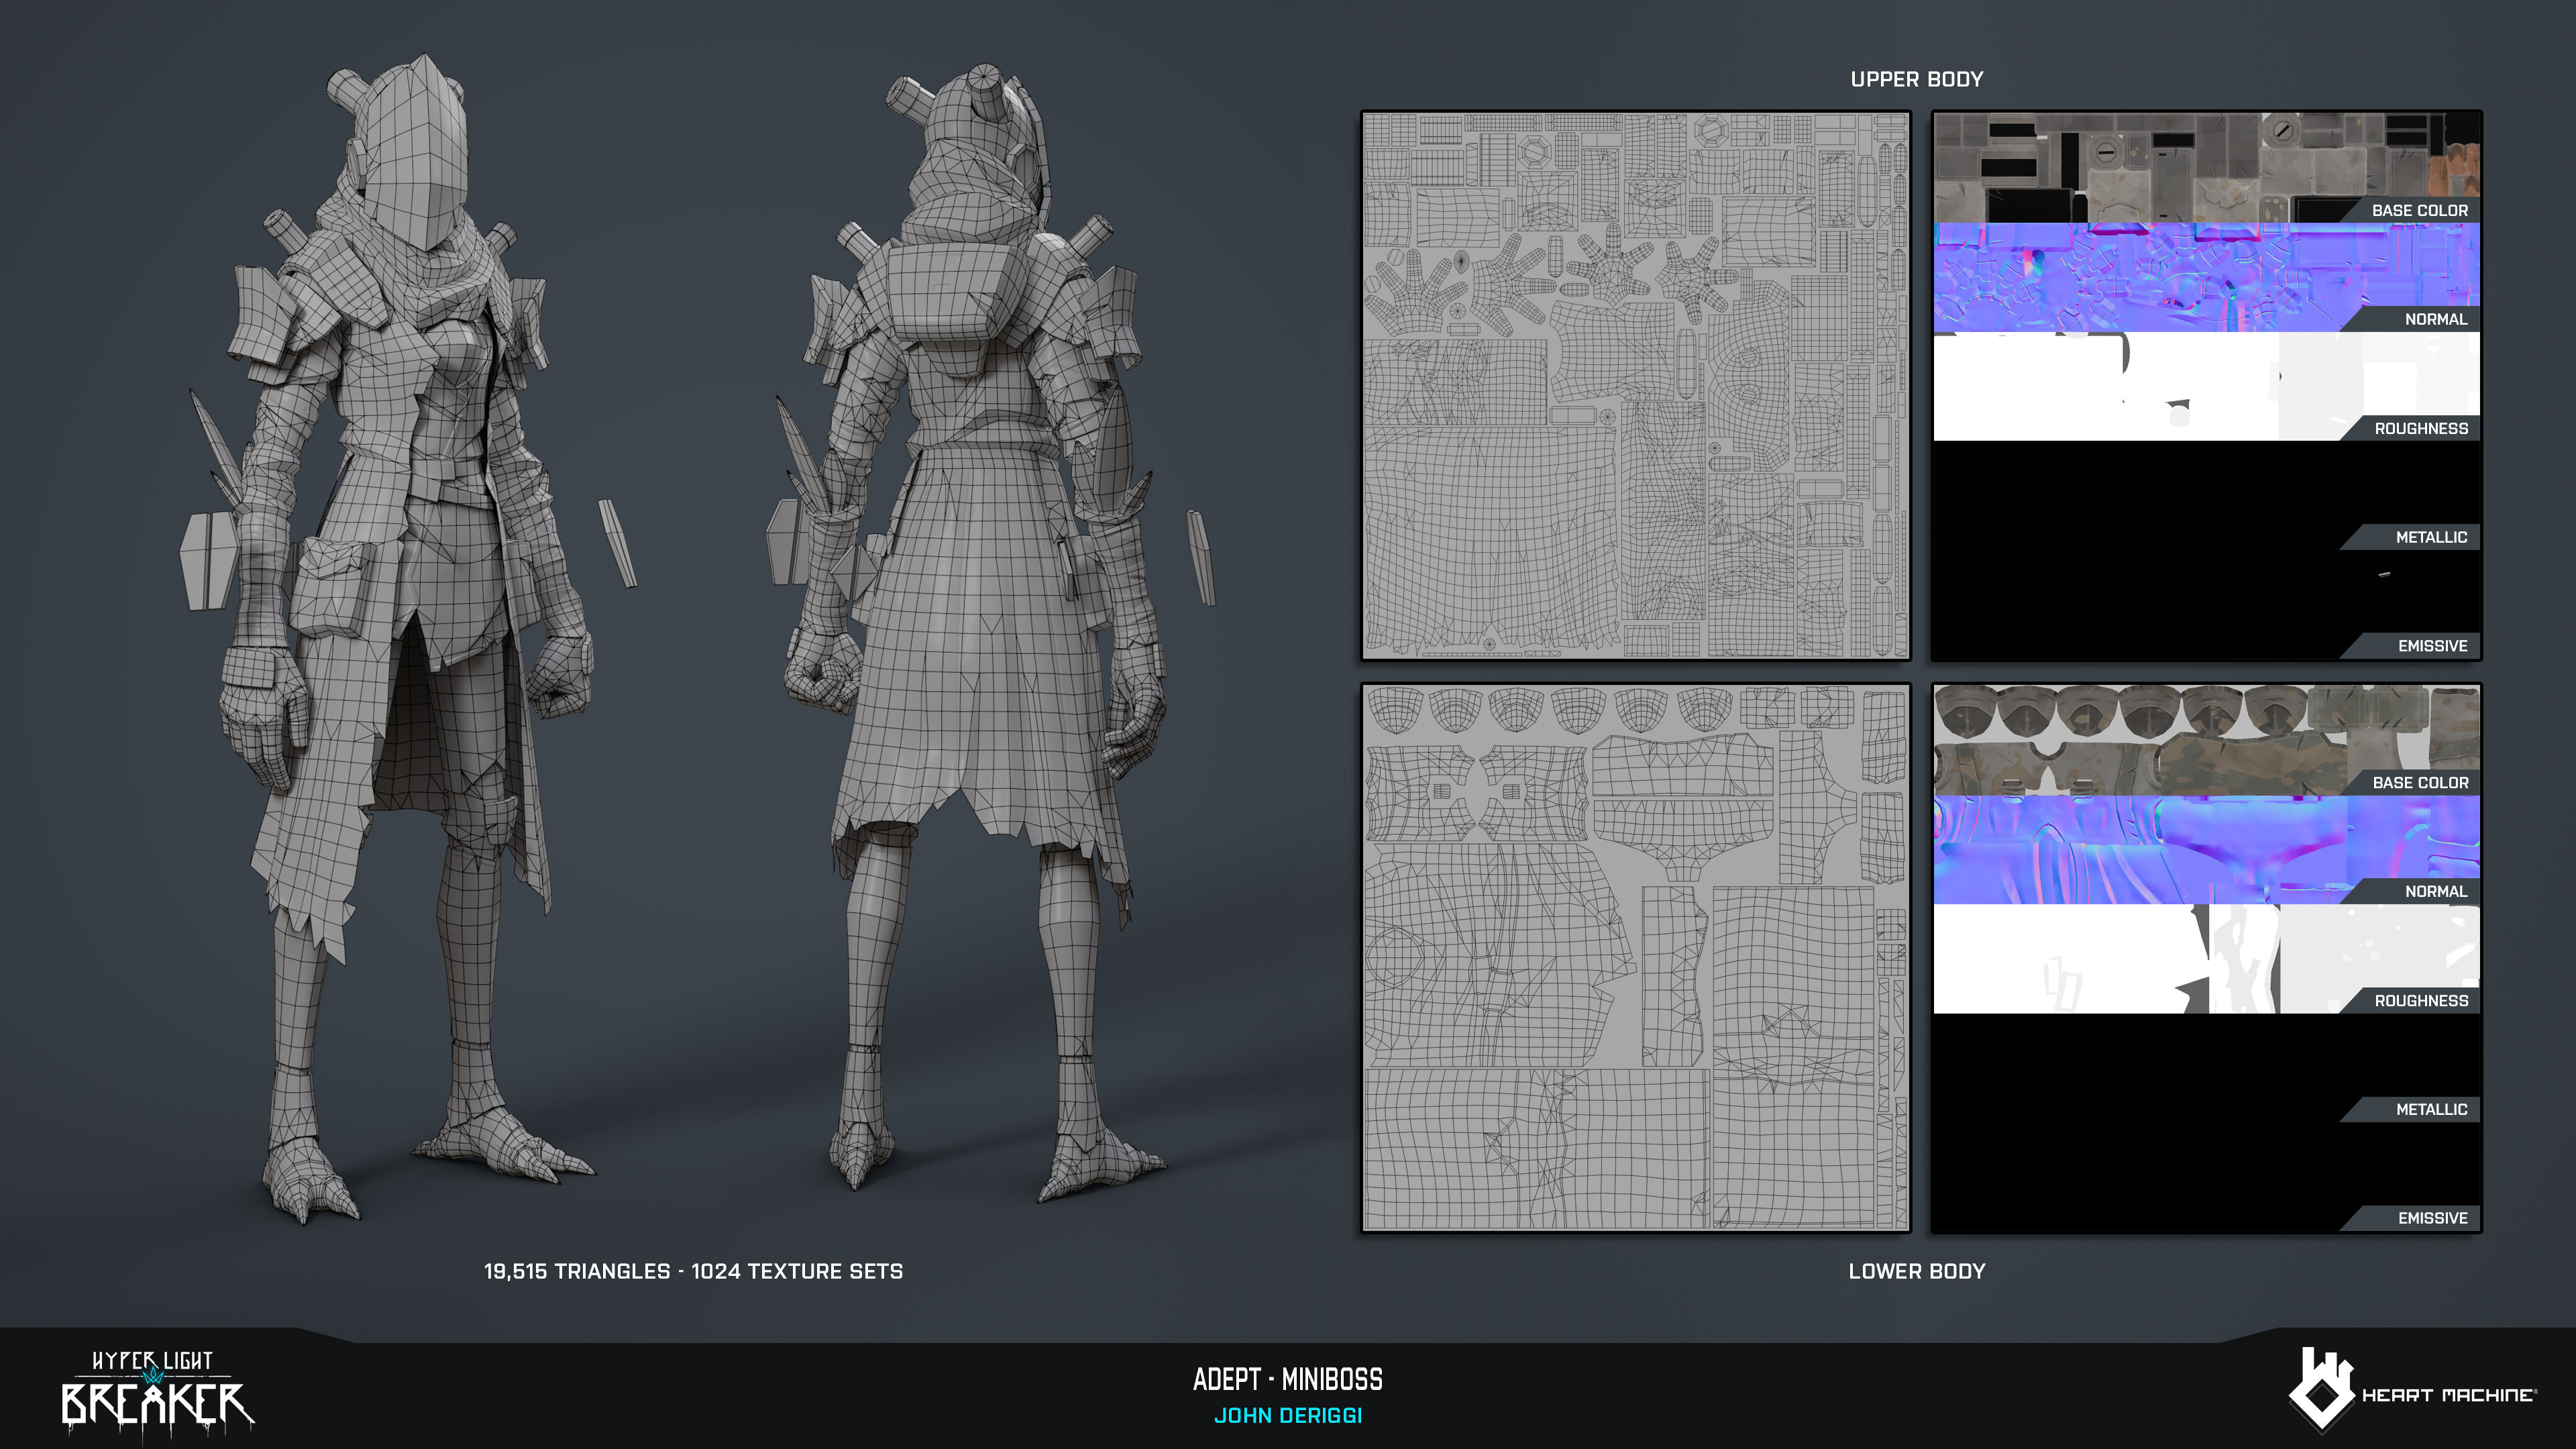
Task: Click the John Deriggi artist name
Action: pyautogui.click(x=1287, y=1416)
